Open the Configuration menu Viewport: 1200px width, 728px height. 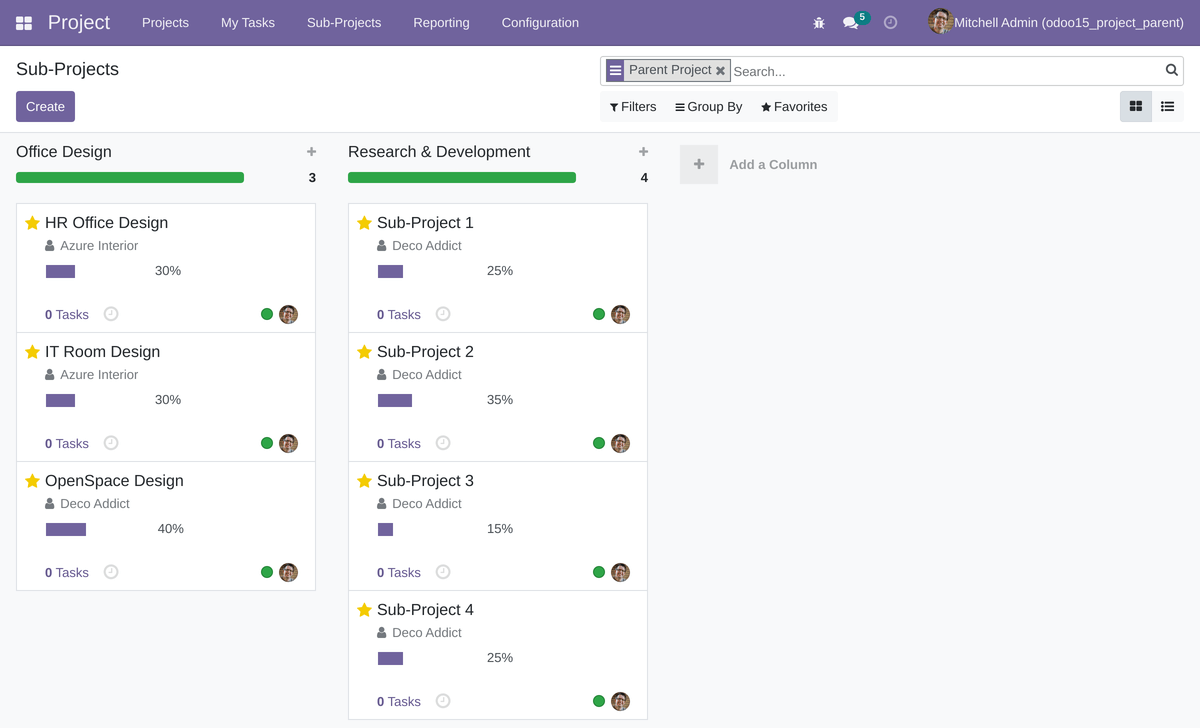tap(539, 22)
